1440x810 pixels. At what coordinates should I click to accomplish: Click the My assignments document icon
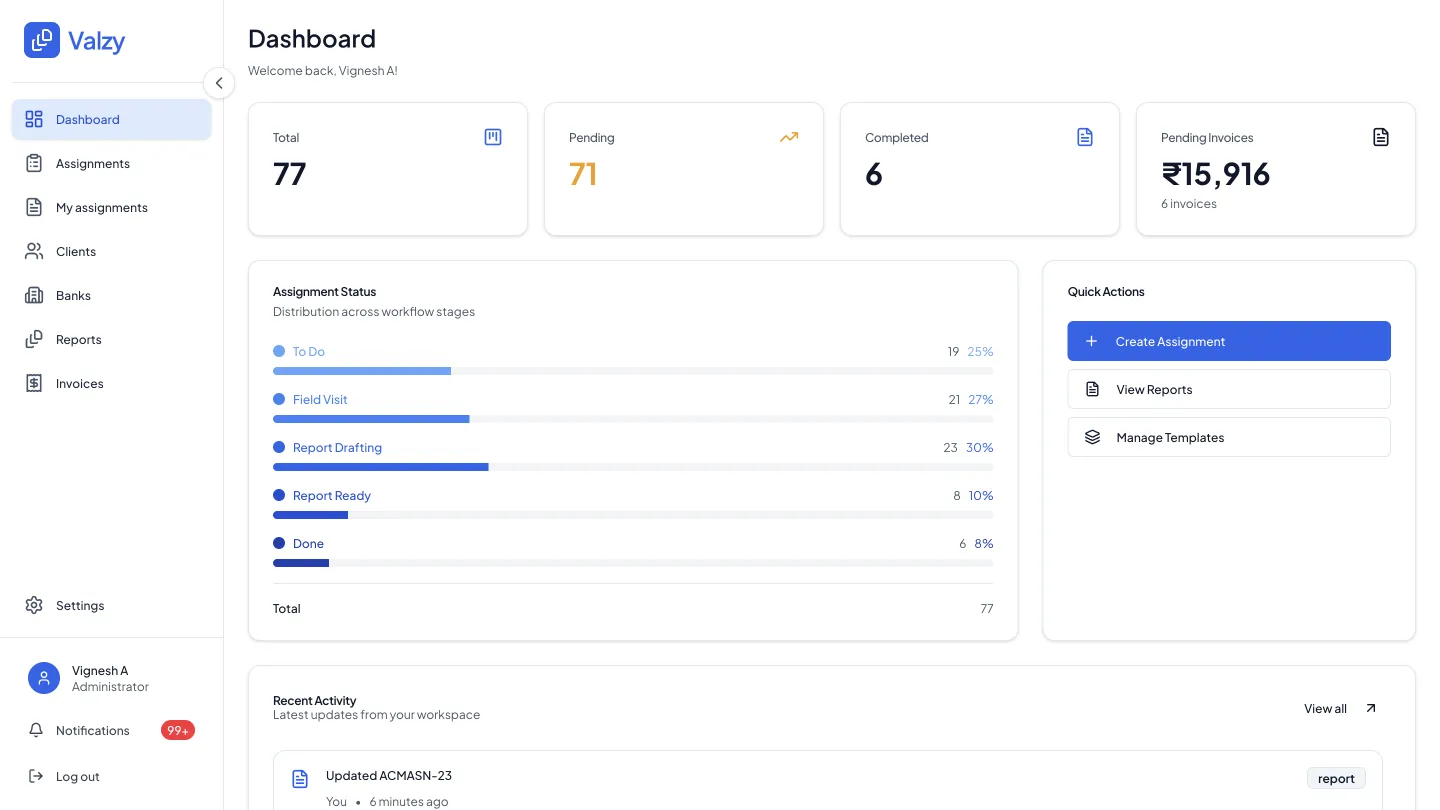coord(34,207)
